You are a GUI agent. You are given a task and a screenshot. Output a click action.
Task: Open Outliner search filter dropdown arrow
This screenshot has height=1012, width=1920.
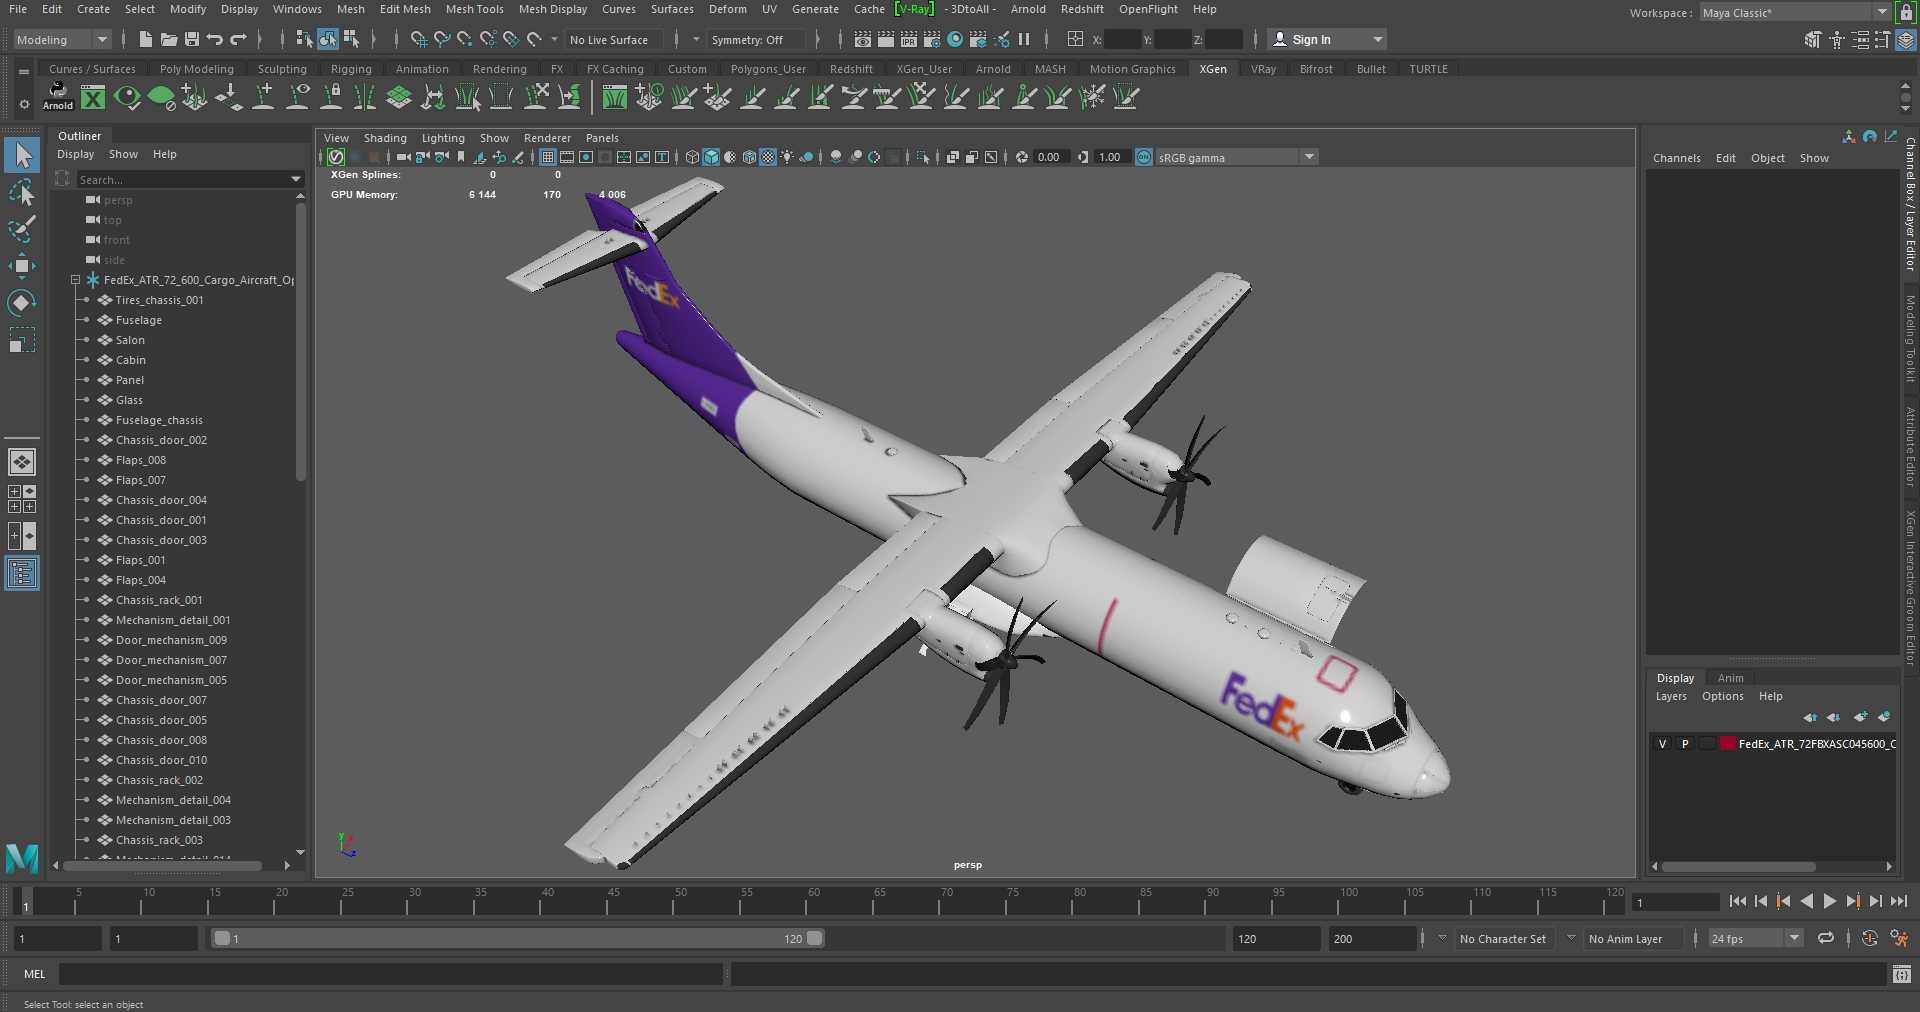click(296, 179)
